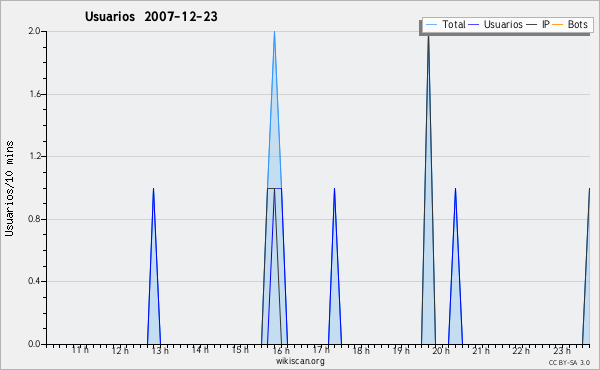
Task: Click the '20 h' x-axis label
Action: tap(441, 350)
